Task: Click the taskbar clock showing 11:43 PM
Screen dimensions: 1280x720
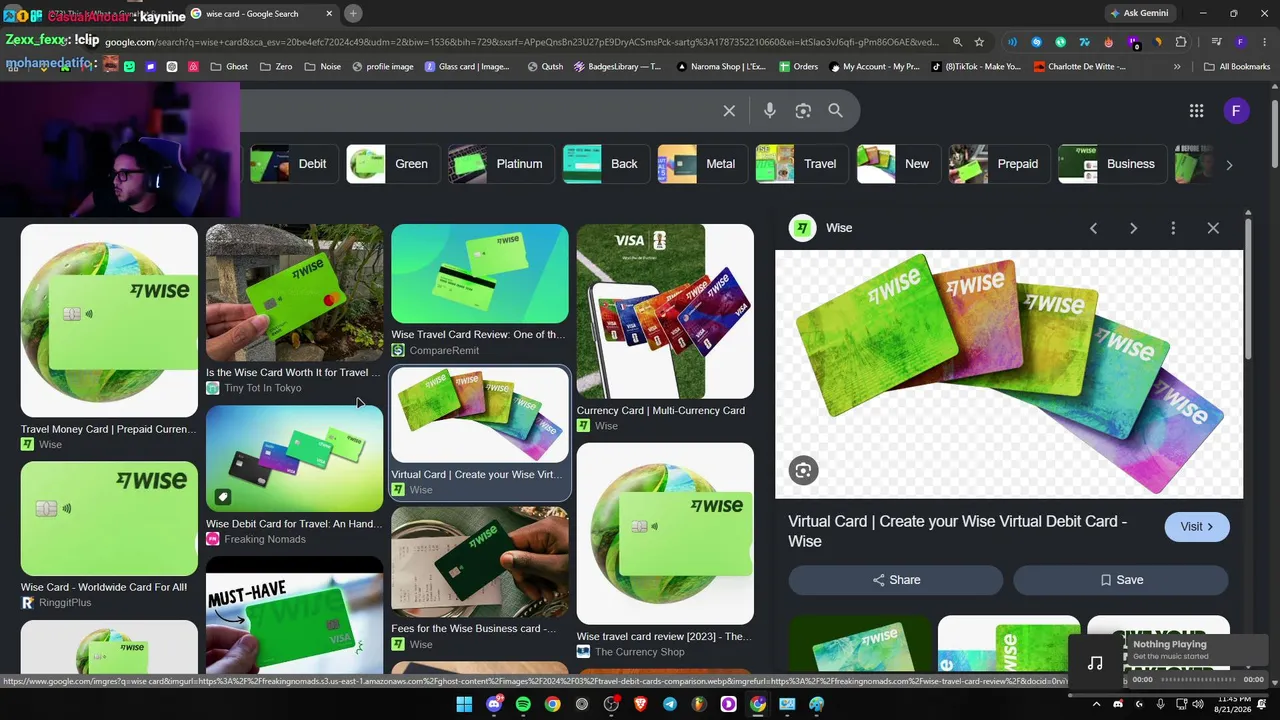Action: point(1234,705)
